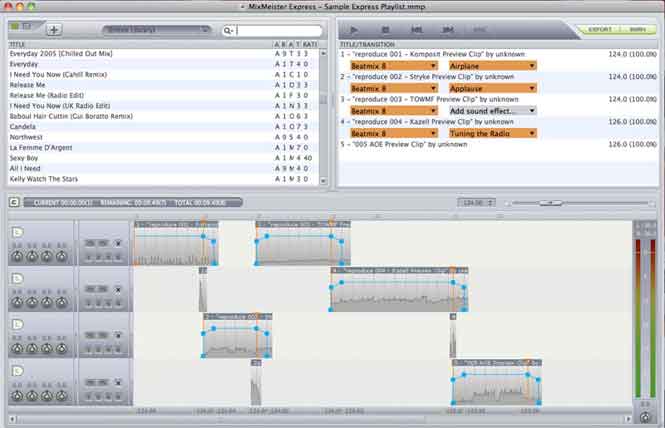Select playlist entry 5 '005 AOE Preview Clip'
The width and height of the screenshot is (665, 428).
click(498, 144)
